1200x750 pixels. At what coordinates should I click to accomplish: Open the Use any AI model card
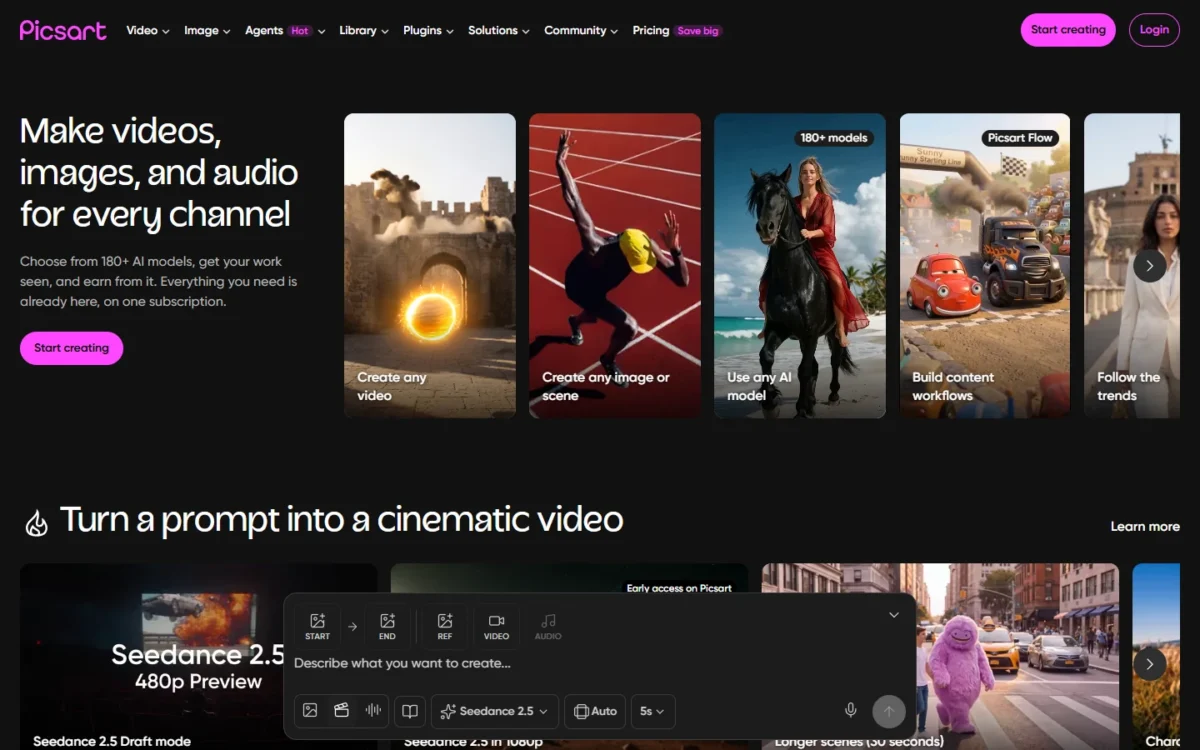pyautogui.click(x=800, y=265)
